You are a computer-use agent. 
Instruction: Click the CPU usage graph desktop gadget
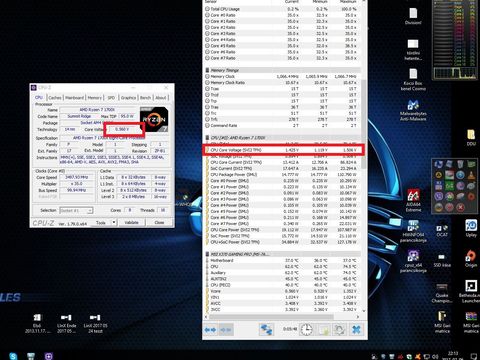tap(455, 40)
